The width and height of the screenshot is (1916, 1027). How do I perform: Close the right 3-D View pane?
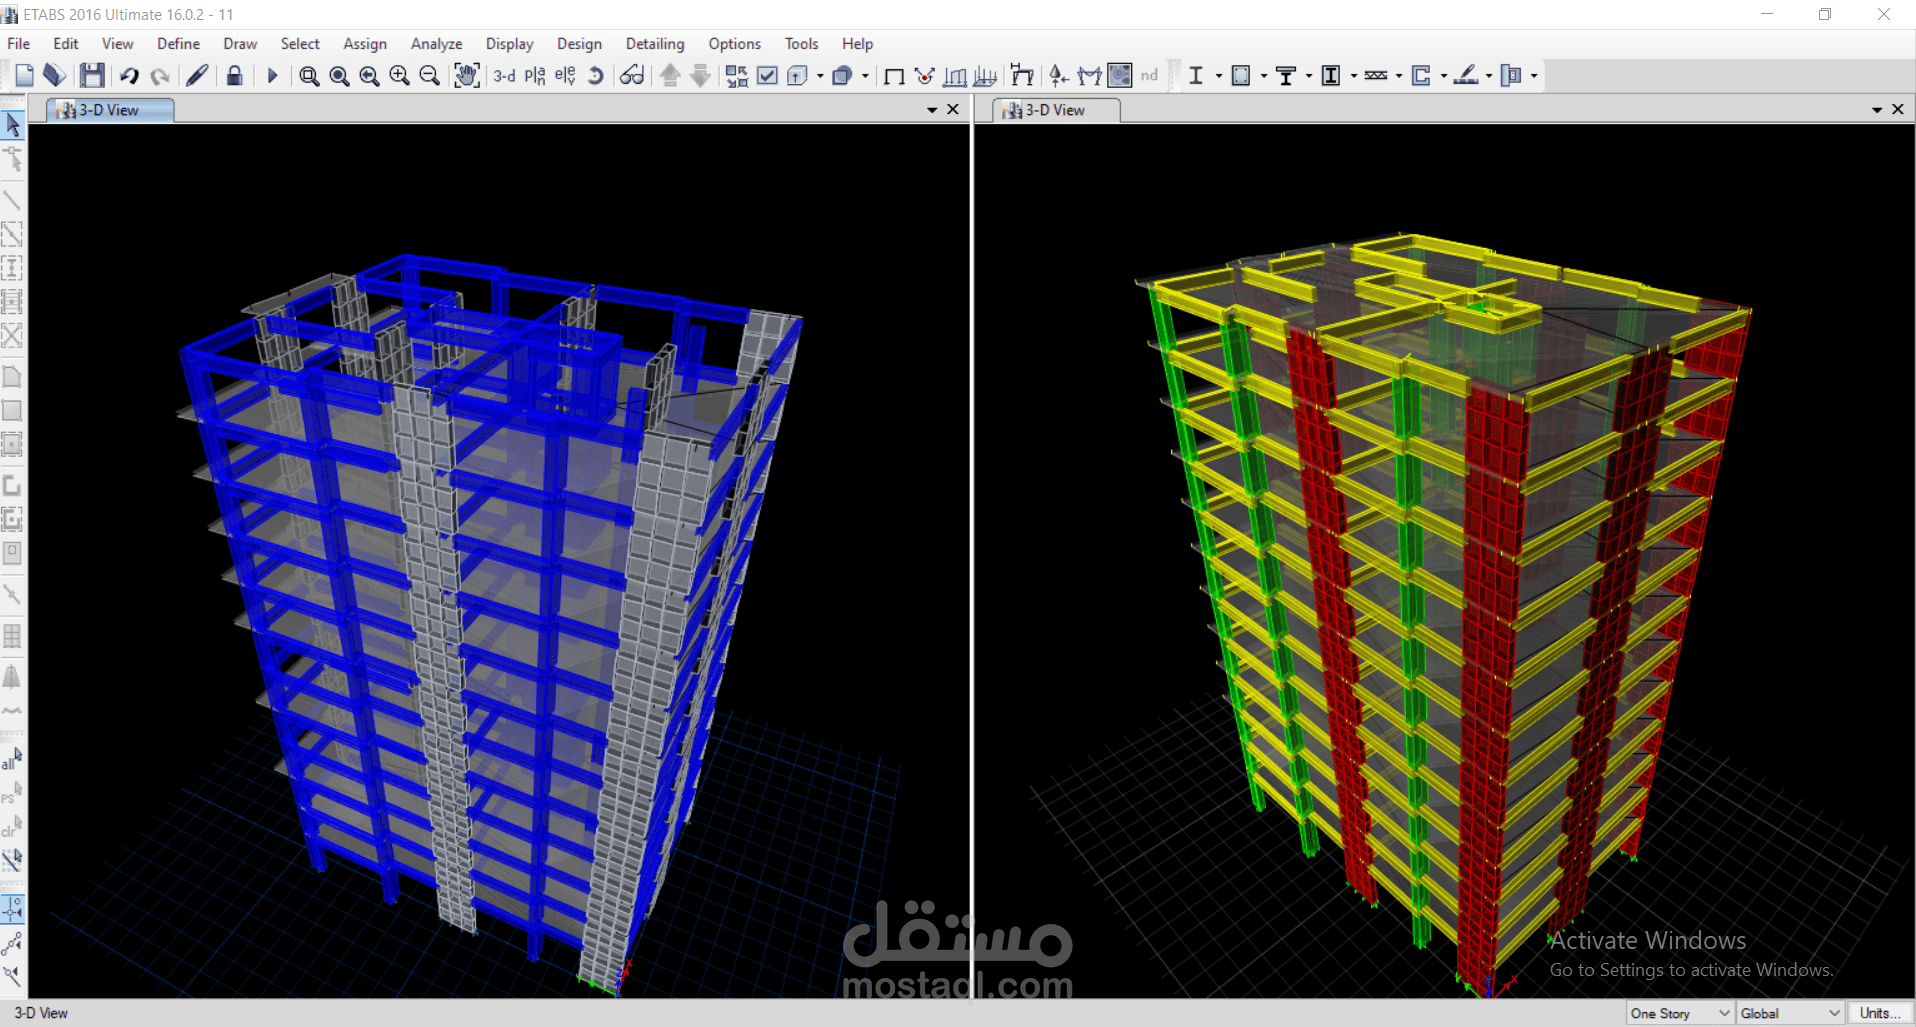pos(1898,109)
